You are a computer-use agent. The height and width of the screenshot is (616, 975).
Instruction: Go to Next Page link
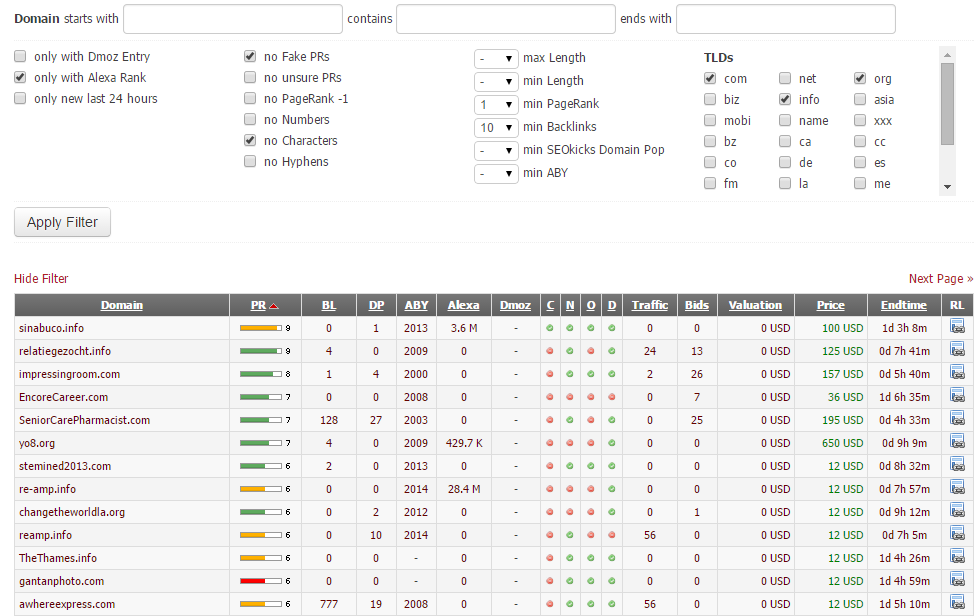[x=941, y=278]
